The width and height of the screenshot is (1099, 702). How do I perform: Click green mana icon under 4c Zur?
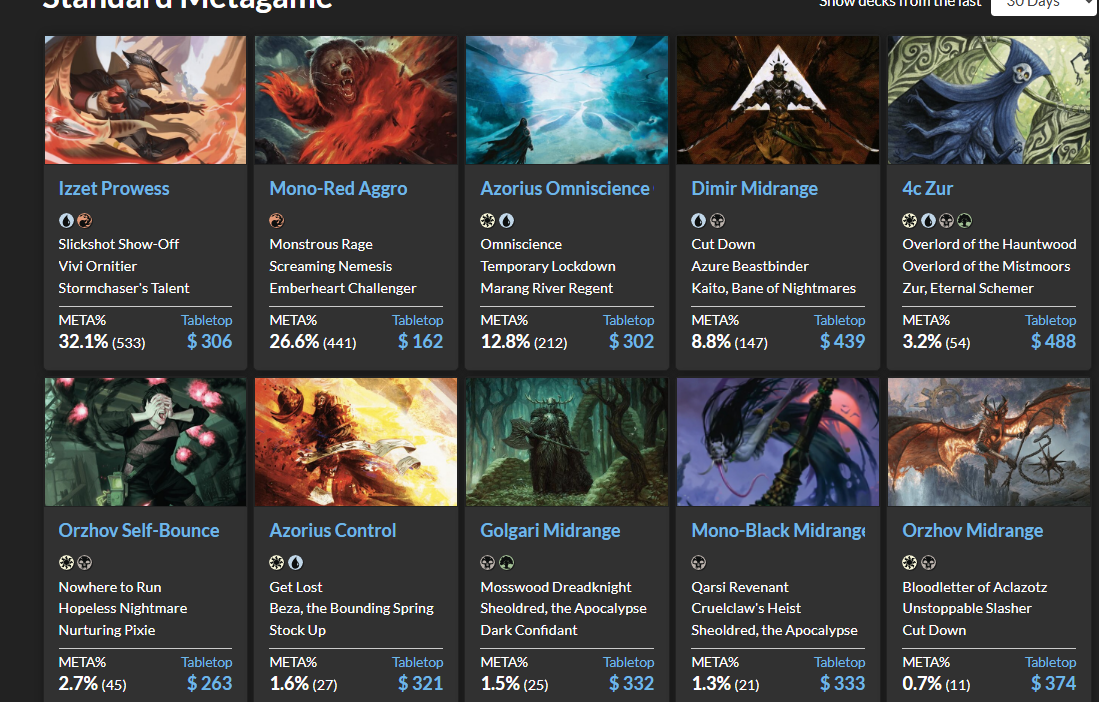click(964, 221)
